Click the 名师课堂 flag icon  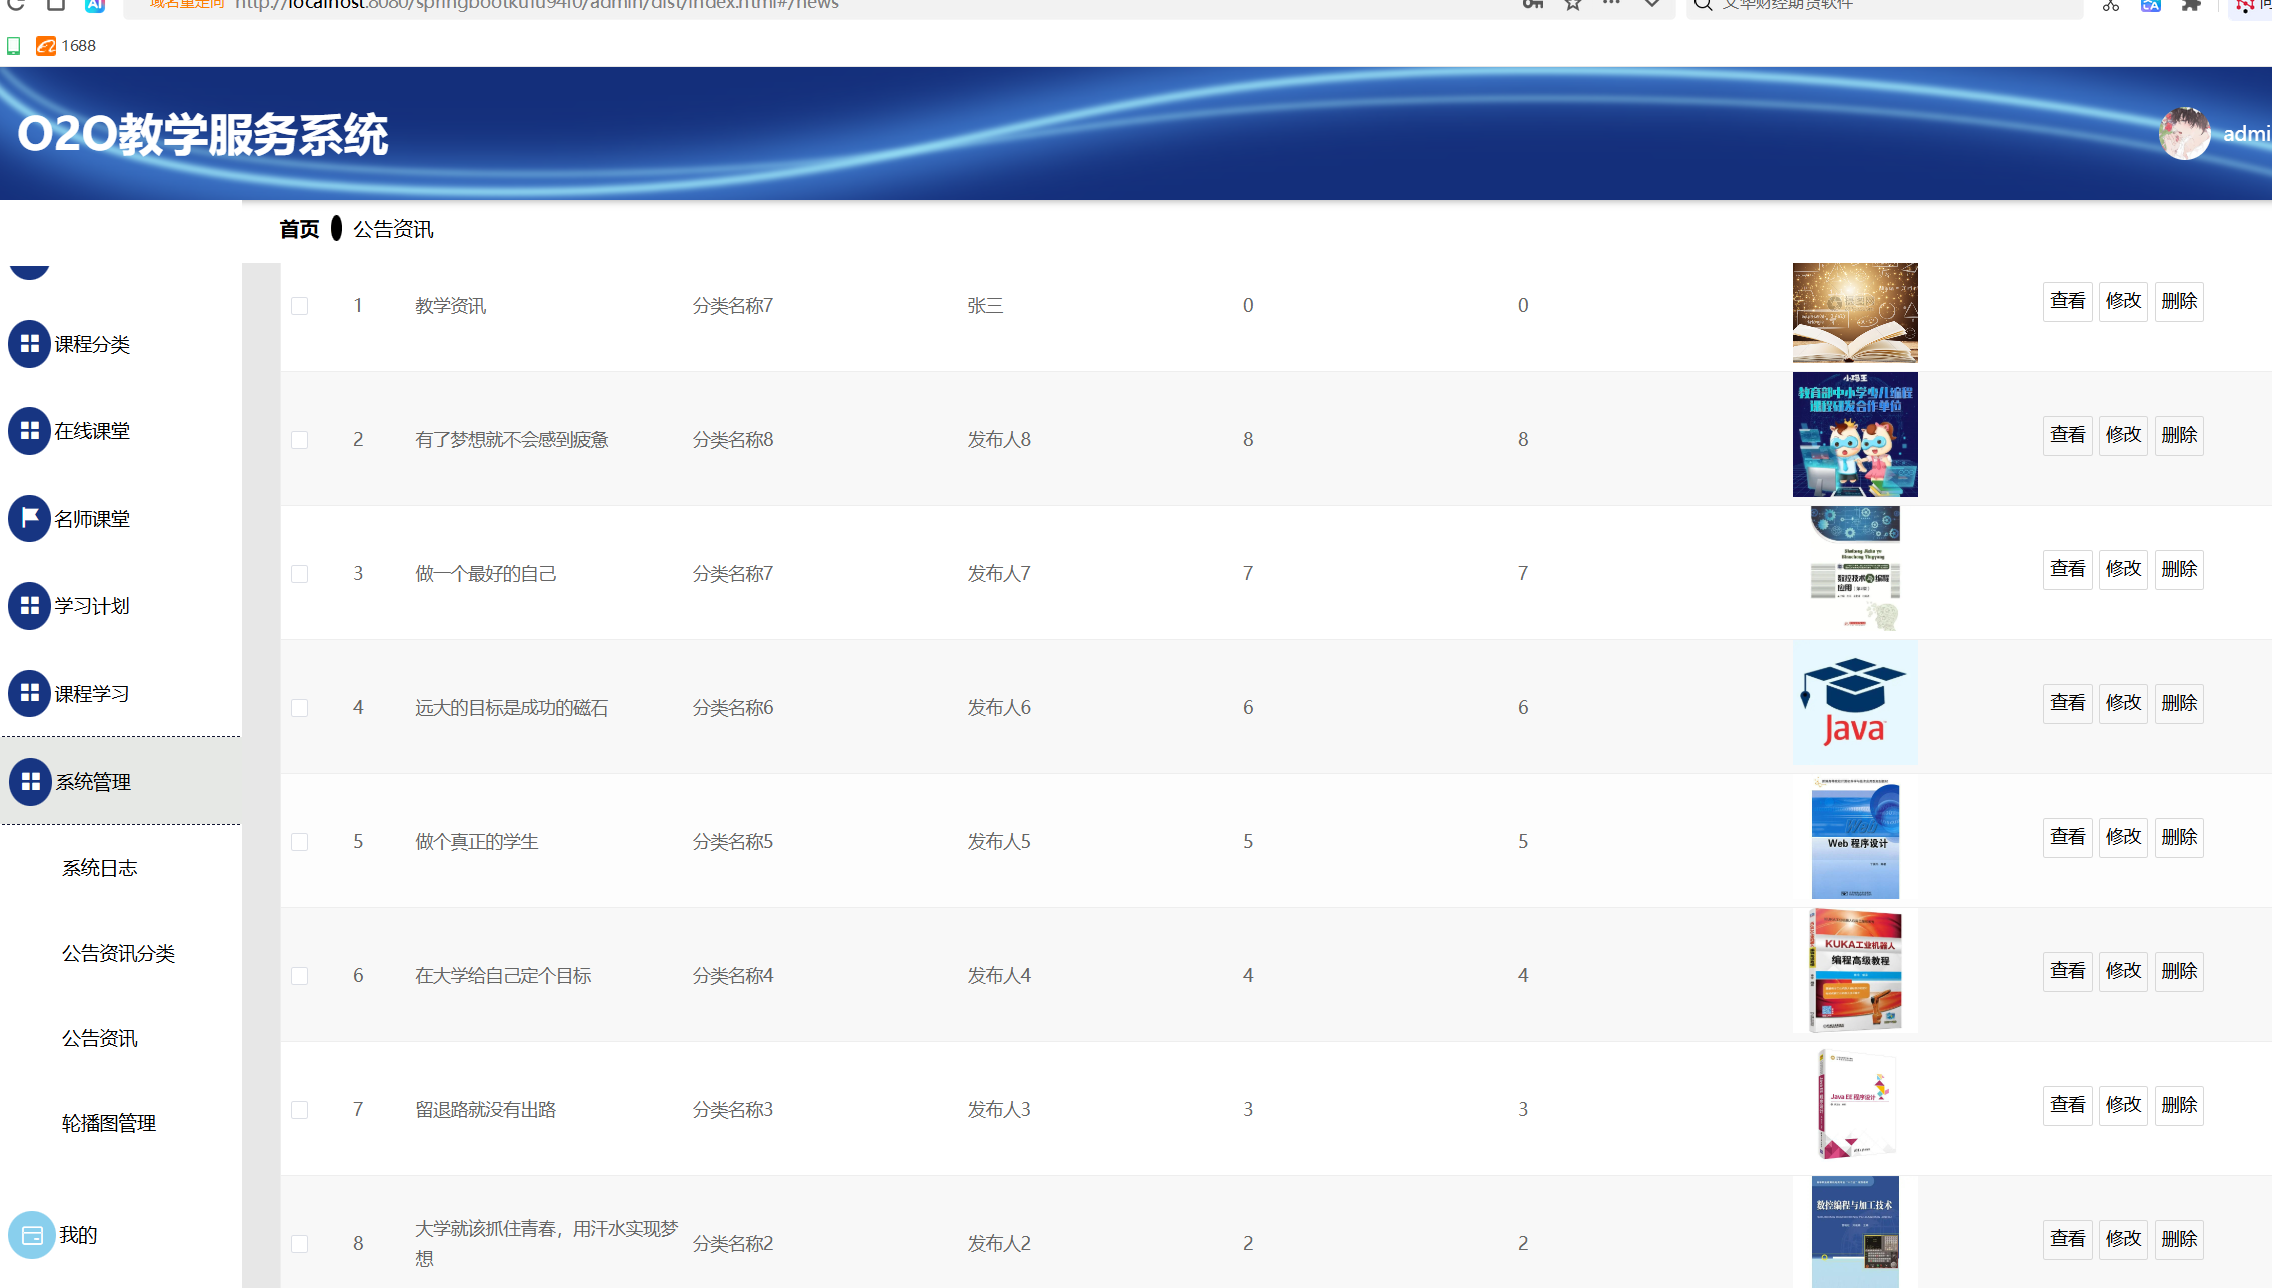(x=30, y=519)
